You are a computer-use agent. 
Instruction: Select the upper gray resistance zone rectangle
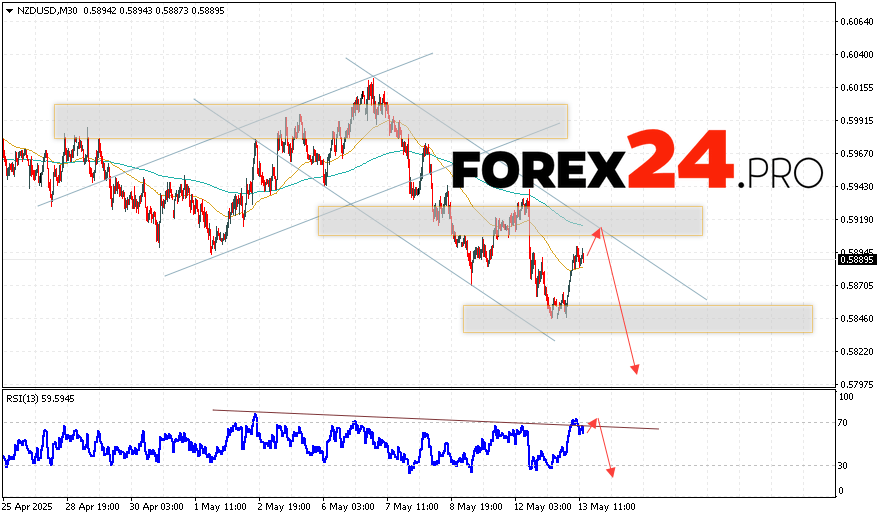[310, 121]
